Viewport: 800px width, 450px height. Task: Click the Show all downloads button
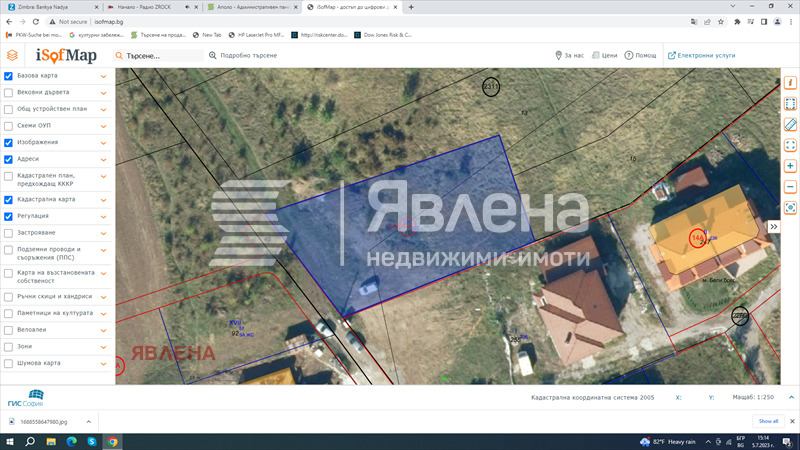point(768,421)
